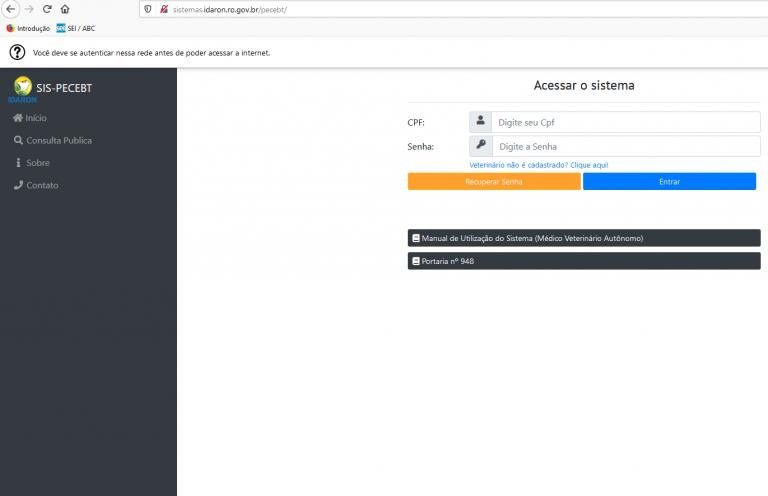Click the browser address bar URL
This screenshot has width=768, height=496.
pyautogui.click(x=230, y=9)
